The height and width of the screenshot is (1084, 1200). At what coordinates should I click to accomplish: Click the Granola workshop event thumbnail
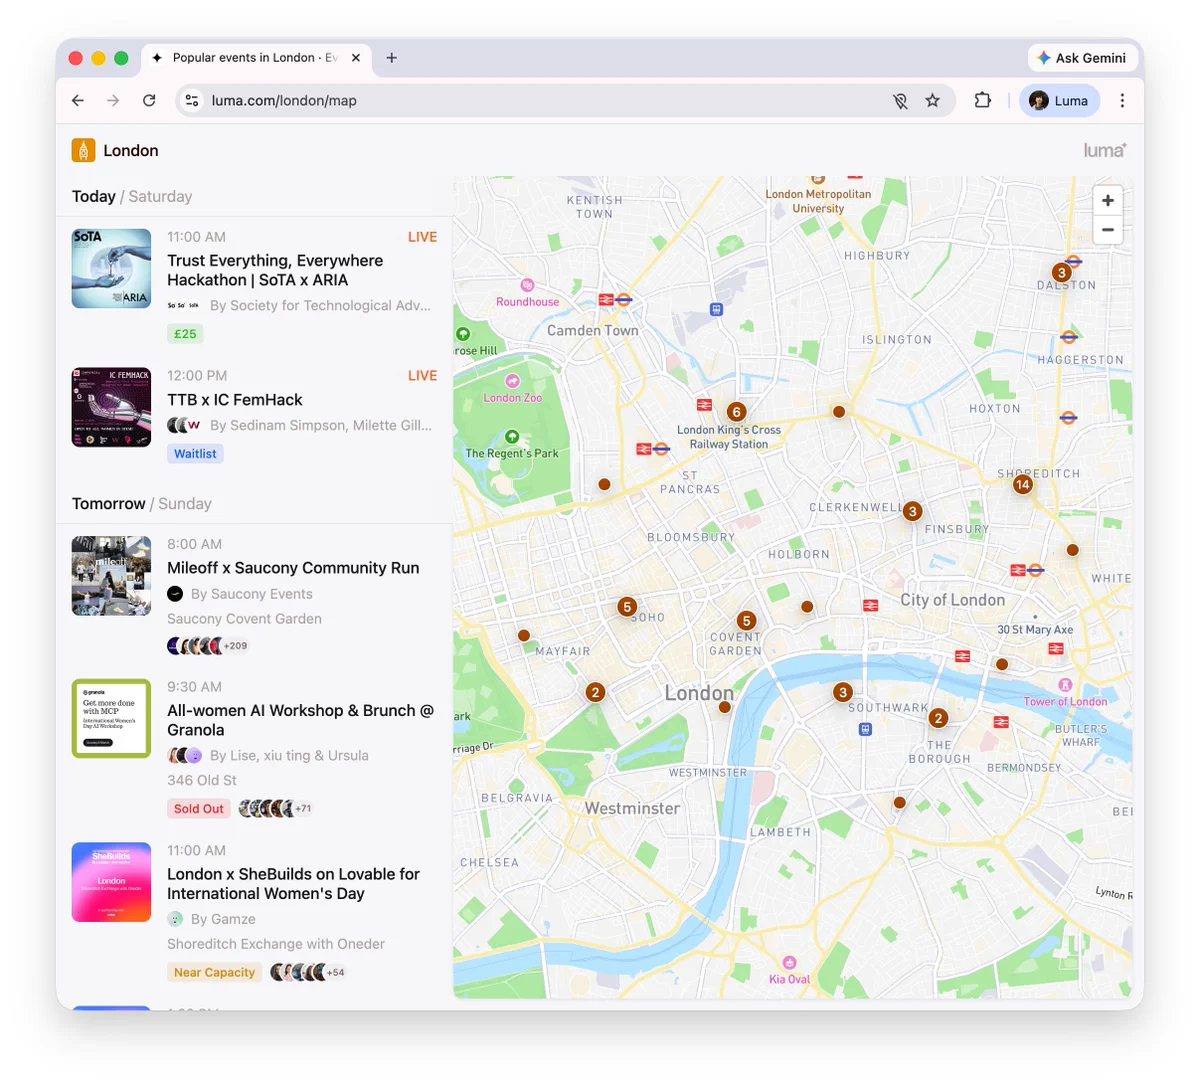click(x=112, y=719)
